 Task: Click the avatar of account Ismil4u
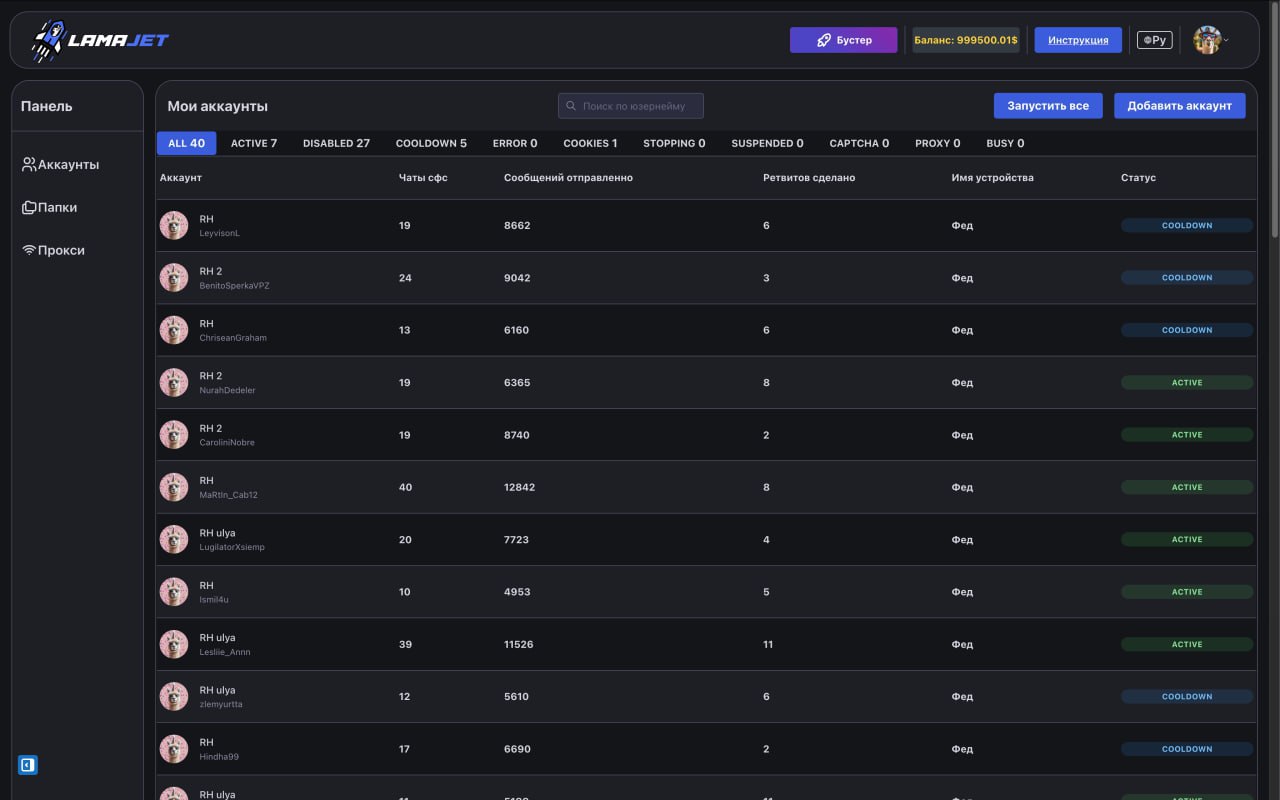click(x=174, y=592)
